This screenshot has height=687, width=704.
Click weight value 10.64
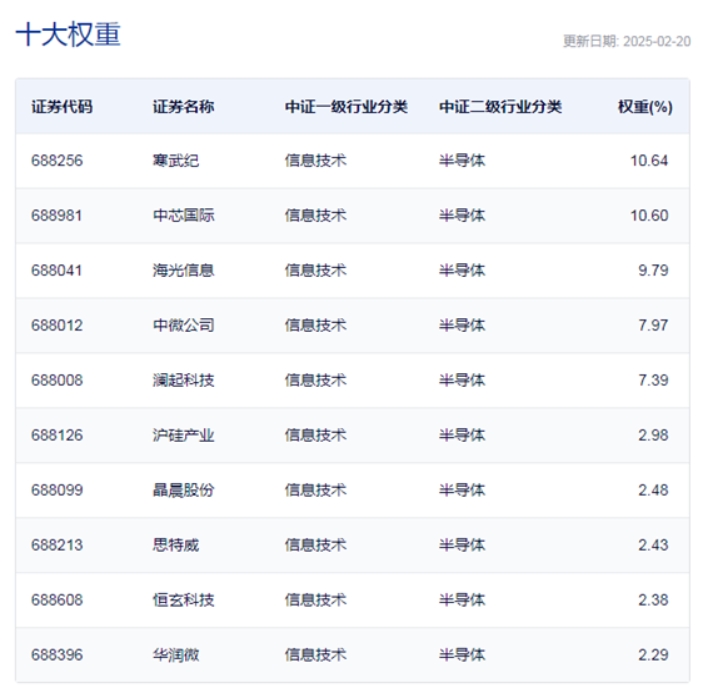click(649, 161)
